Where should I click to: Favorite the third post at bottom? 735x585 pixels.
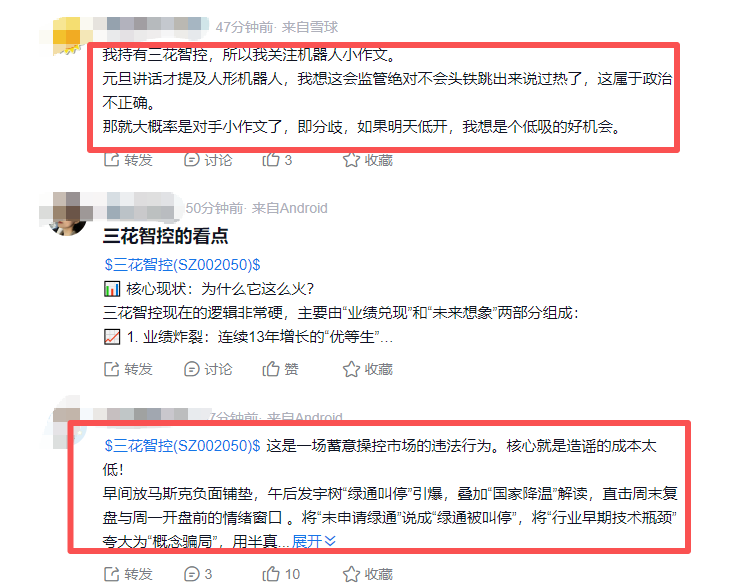(x=368, y=574)
